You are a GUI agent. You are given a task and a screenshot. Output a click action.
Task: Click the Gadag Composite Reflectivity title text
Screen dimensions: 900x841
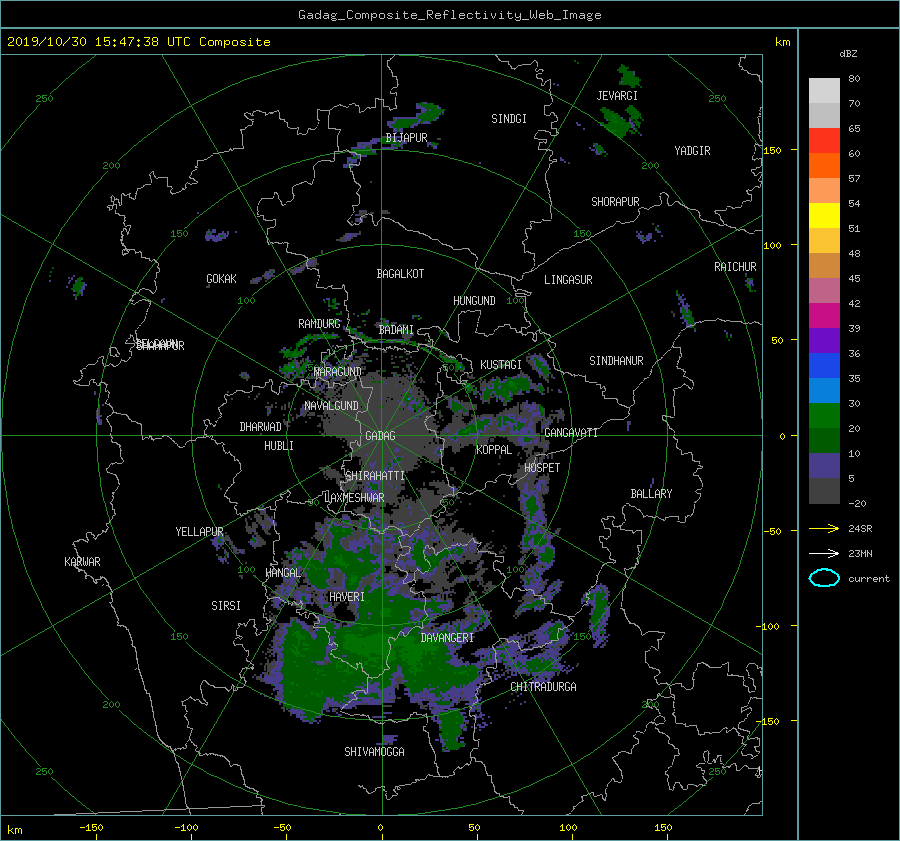pyautogui.click(x=449, y=15)
